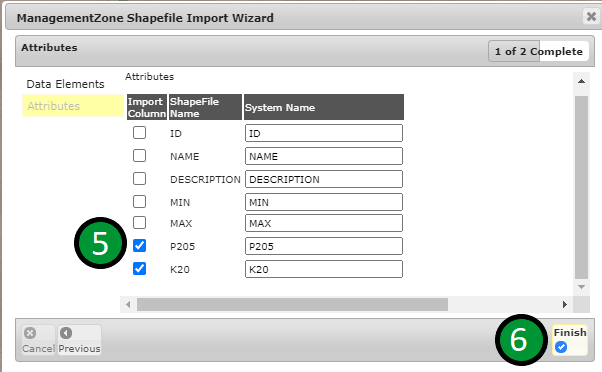Select Data Elements in the sidebar
This screenshot has width=602, height=372.
tap(65, 84)
